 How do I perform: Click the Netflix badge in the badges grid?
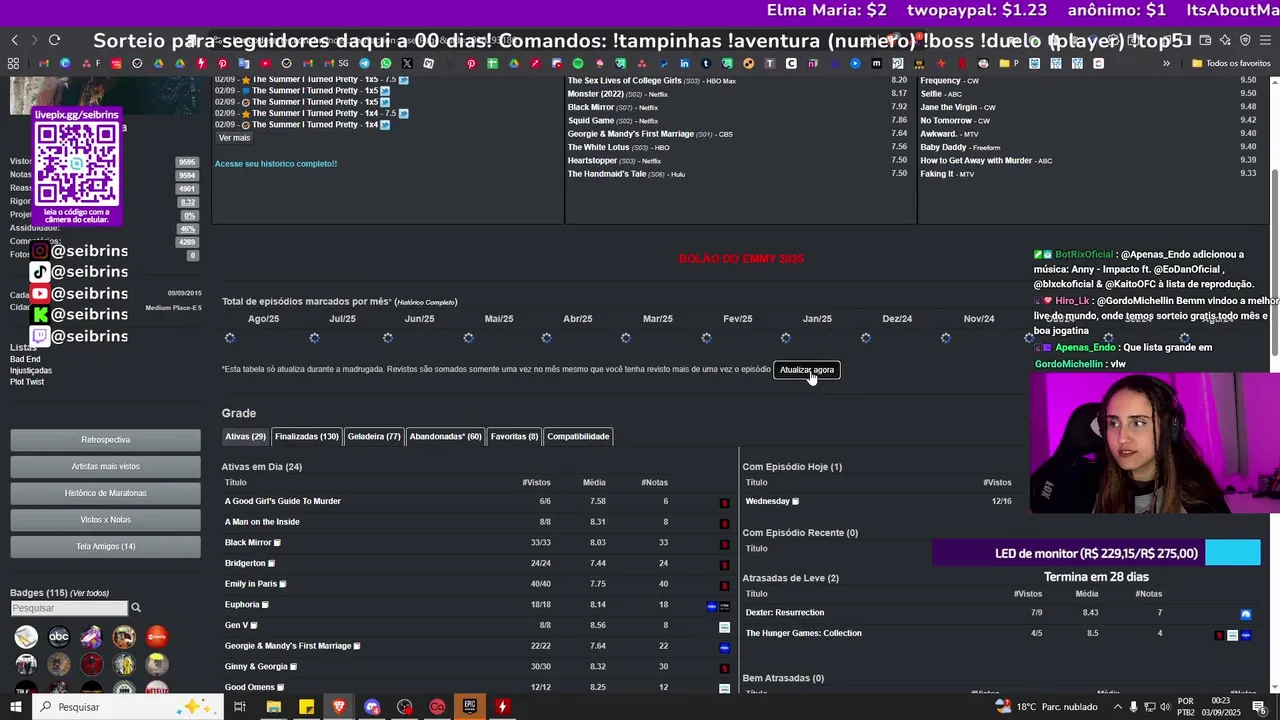157,688
